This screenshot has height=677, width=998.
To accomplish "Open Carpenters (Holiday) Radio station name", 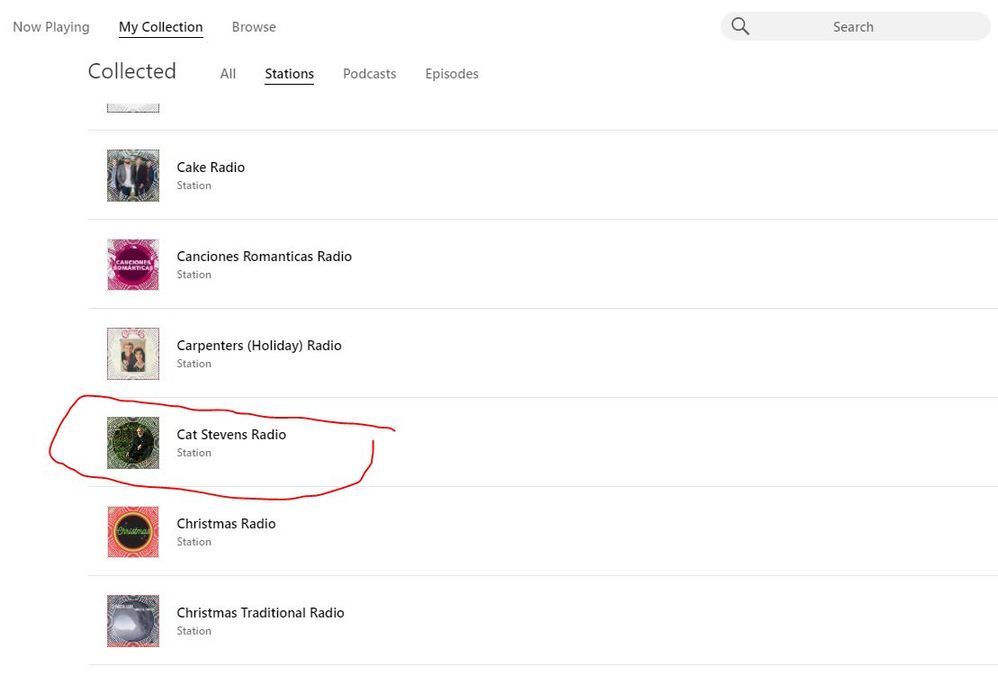I will (259, 345).
